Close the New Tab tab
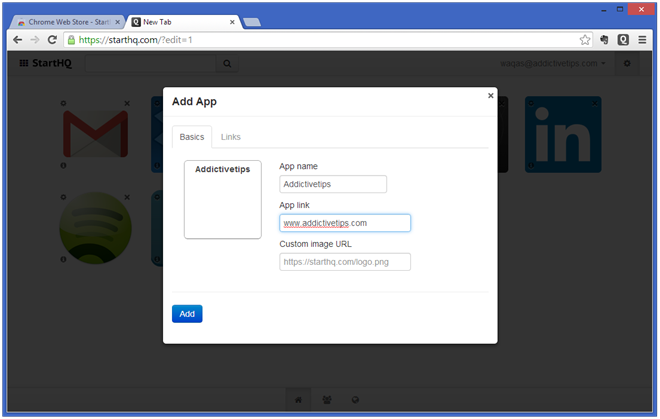Viewport: 660px width, 419px height. pos(232,22)
